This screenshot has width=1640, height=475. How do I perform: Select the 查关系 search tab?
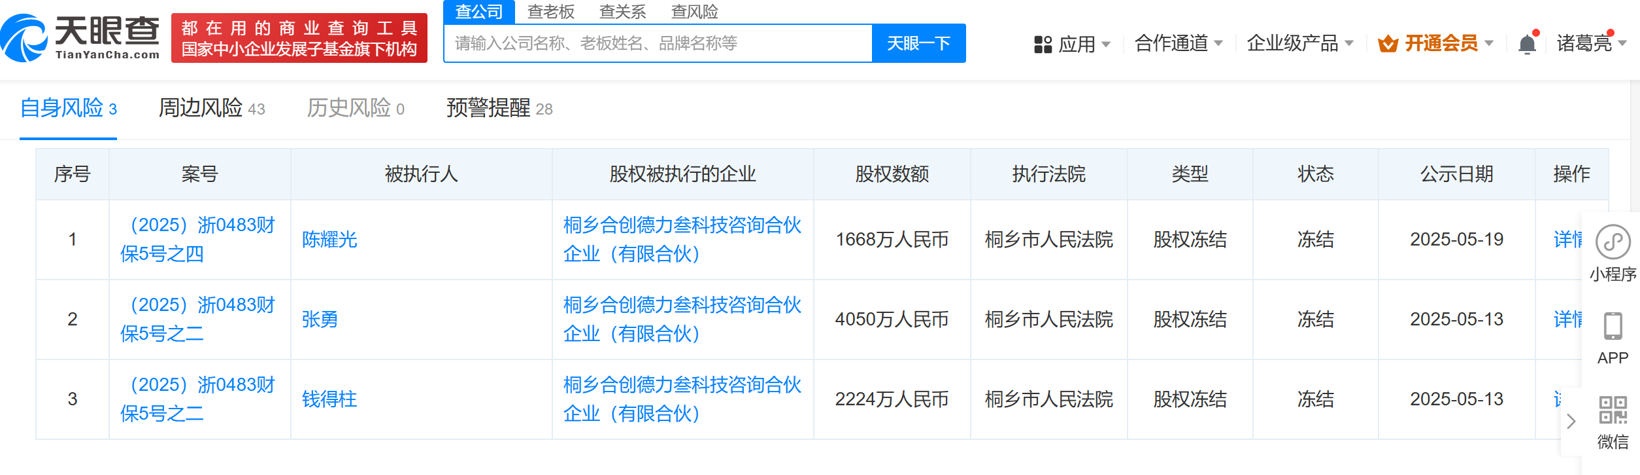622,12
